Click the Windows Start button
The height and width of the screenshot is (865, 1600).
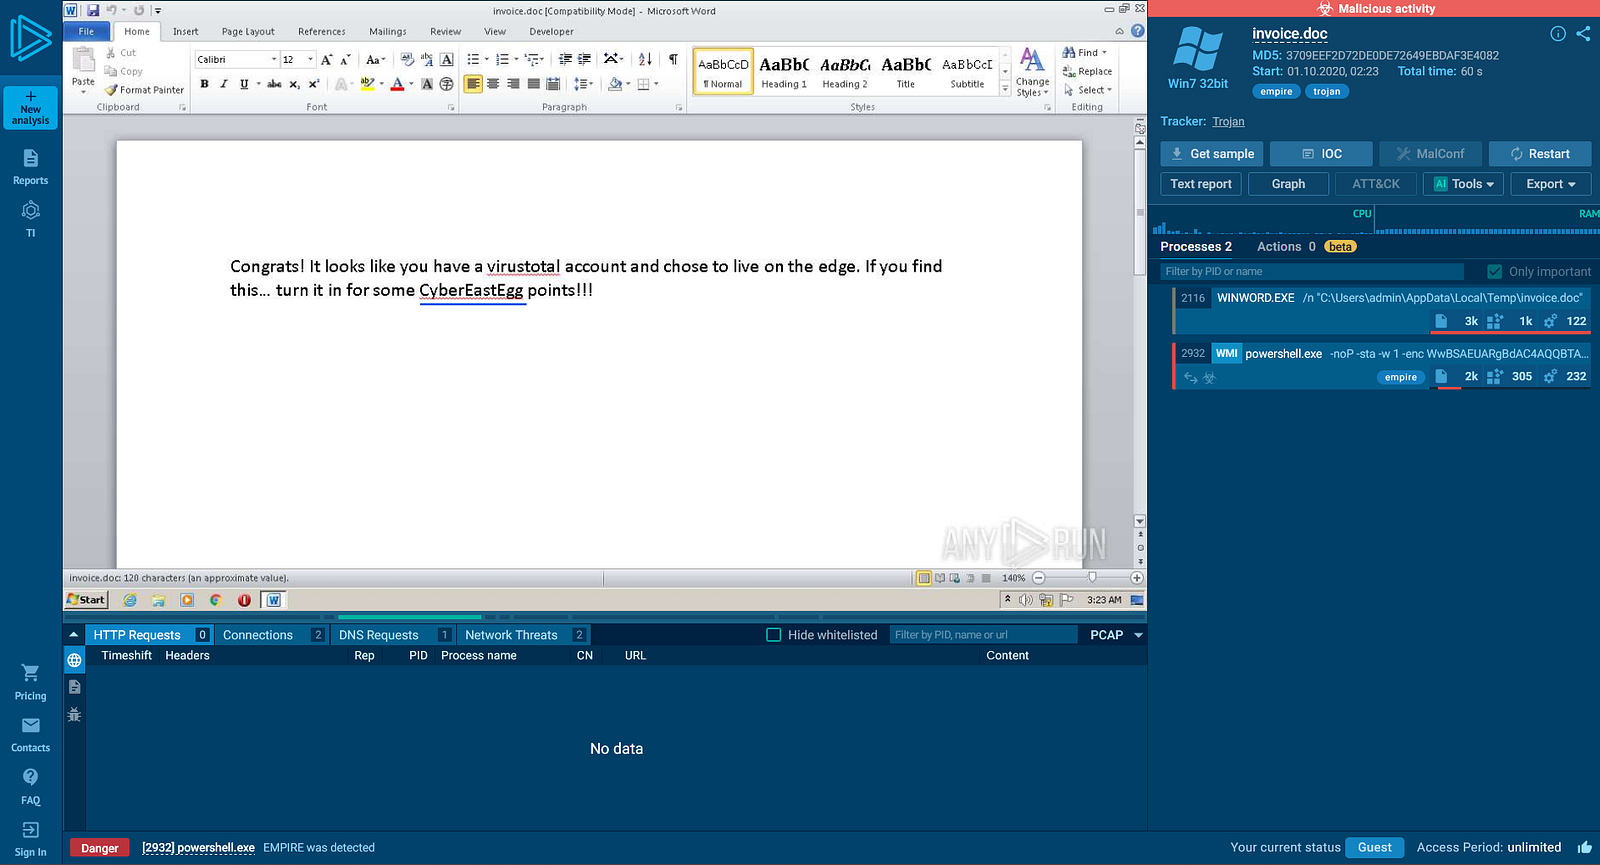point(86,600)
